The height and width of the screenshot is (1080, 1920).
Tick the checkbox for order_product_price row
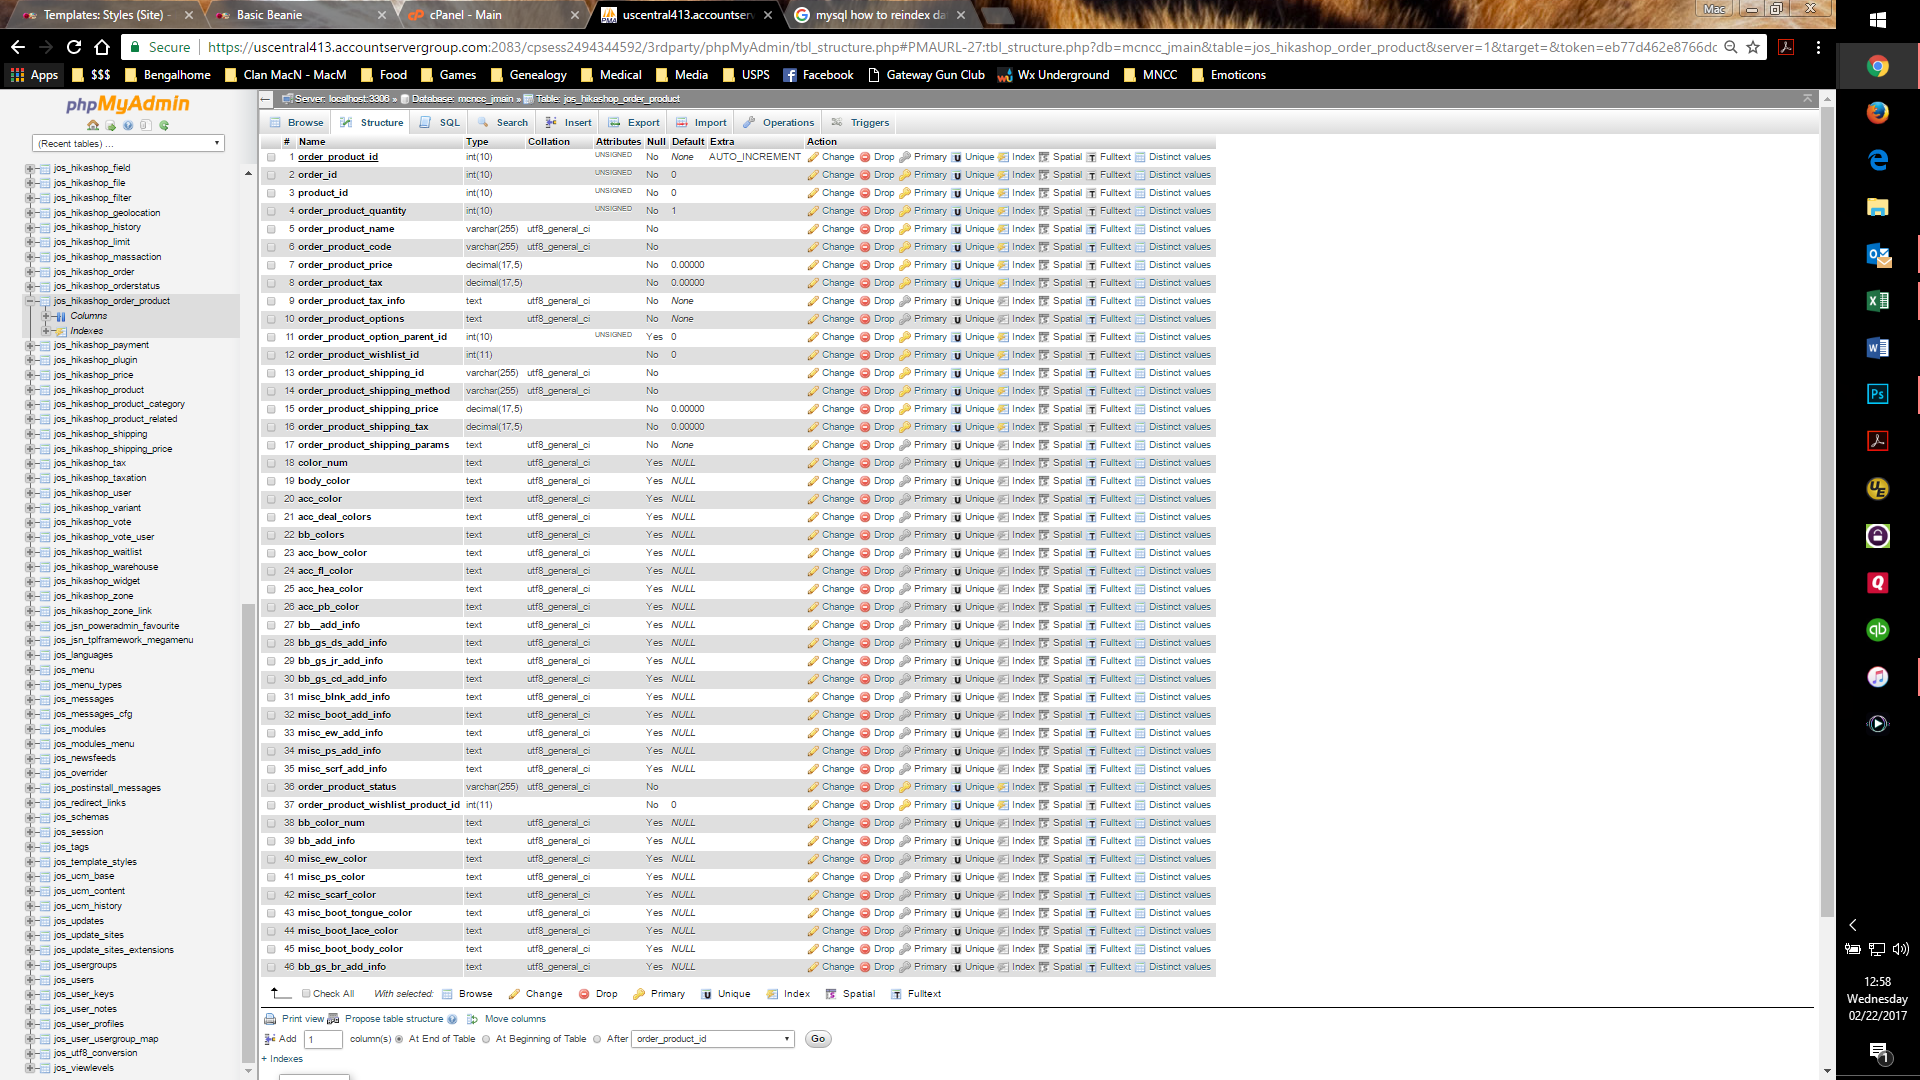pos(271,265)
